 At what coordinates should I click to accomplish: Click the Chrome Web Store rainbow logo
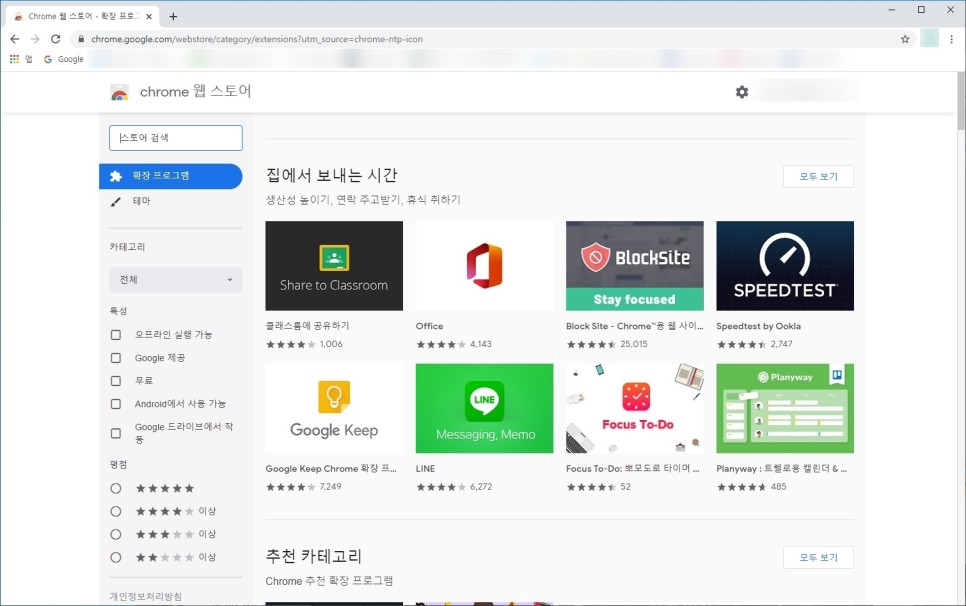(x=120, y=92)
